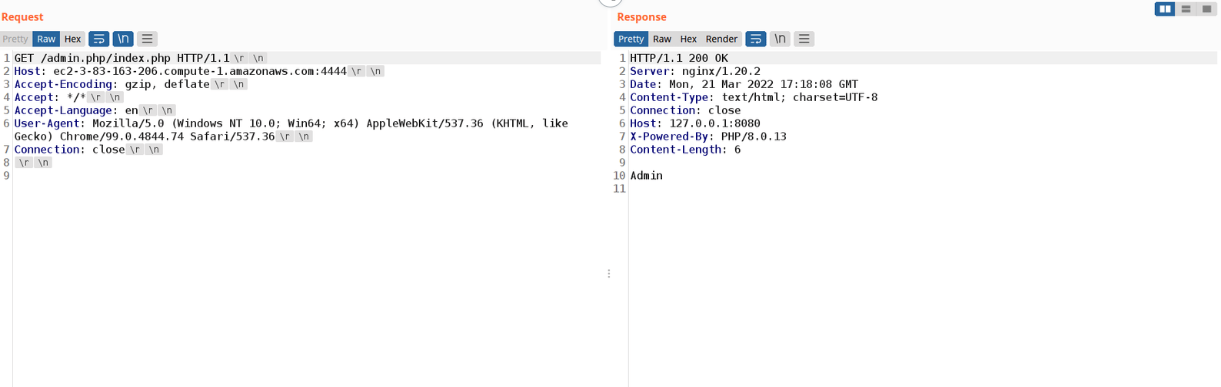Switch Response view to Raw
The height and width of the screenshot is (387, 1221).
[x=662, y=39]
